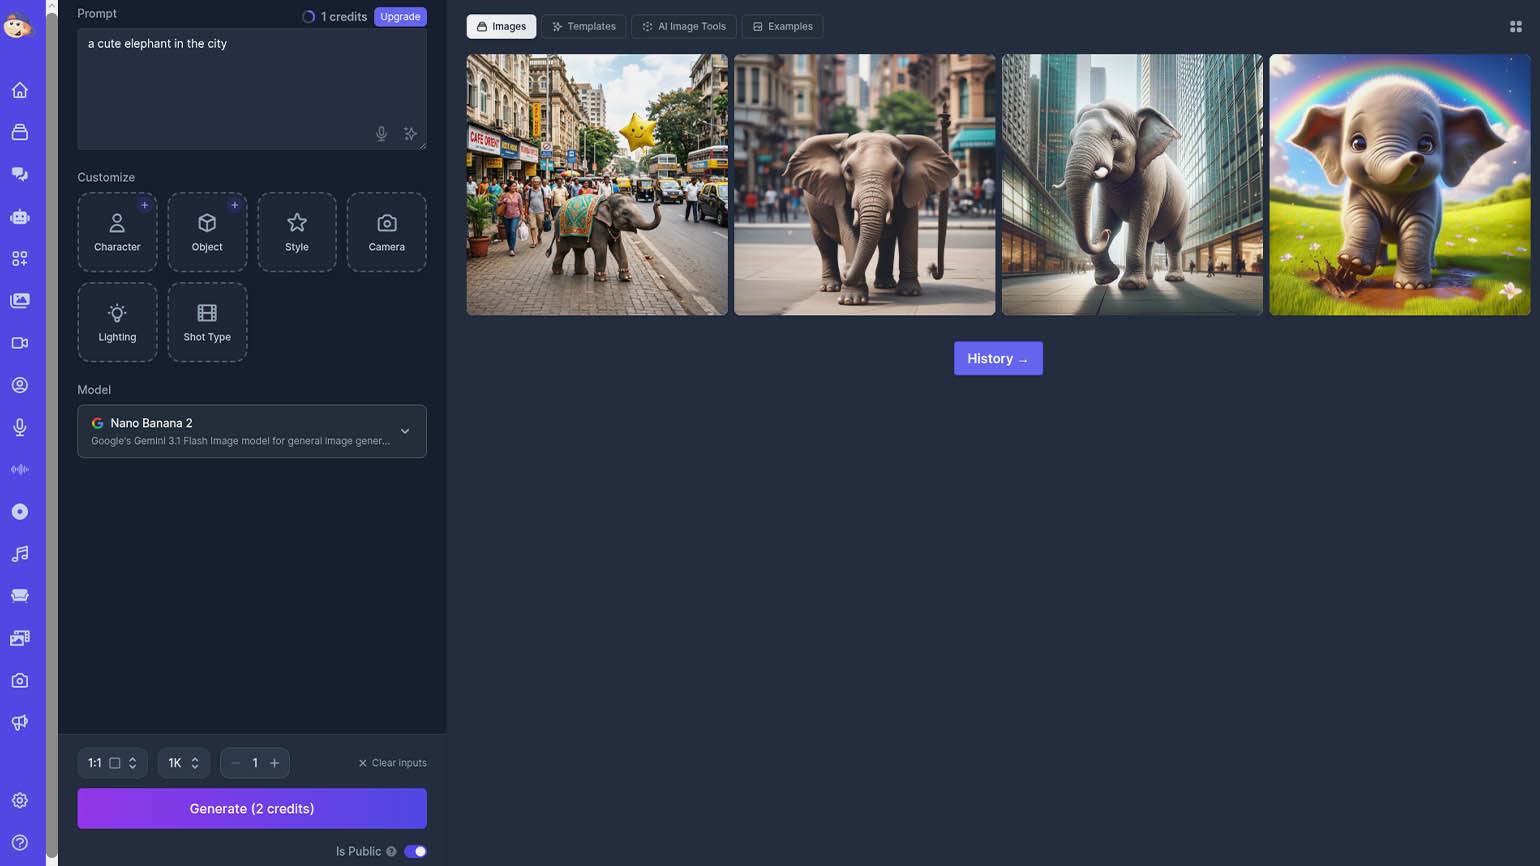Click the magic enhance prompt sparkle icon
This screenshot has width=1540, height=866.
(x=410, y=134)
